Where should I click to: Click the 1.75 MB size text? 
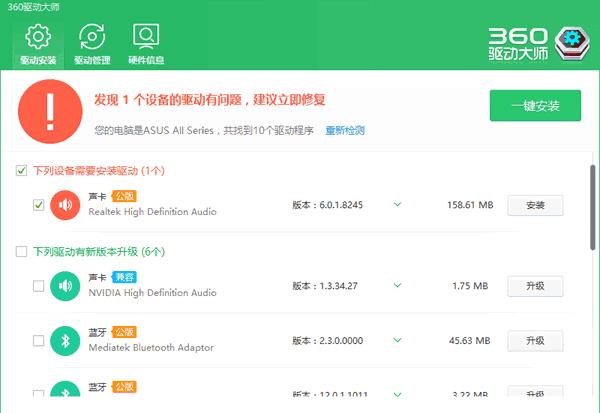470,286
